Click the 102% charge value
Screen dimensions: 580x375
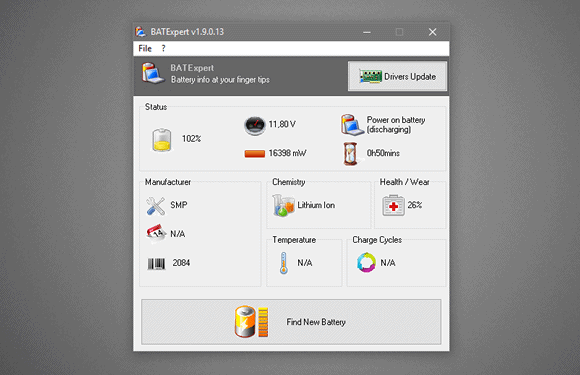tap(191, 139)
